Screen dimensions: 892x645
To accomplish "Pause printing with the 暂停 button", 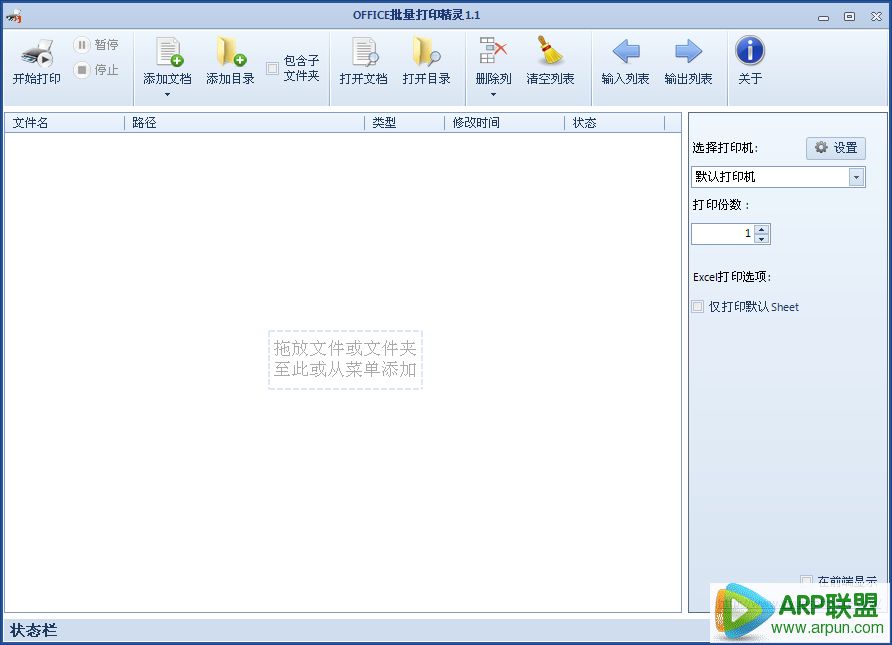I will 96,44.
